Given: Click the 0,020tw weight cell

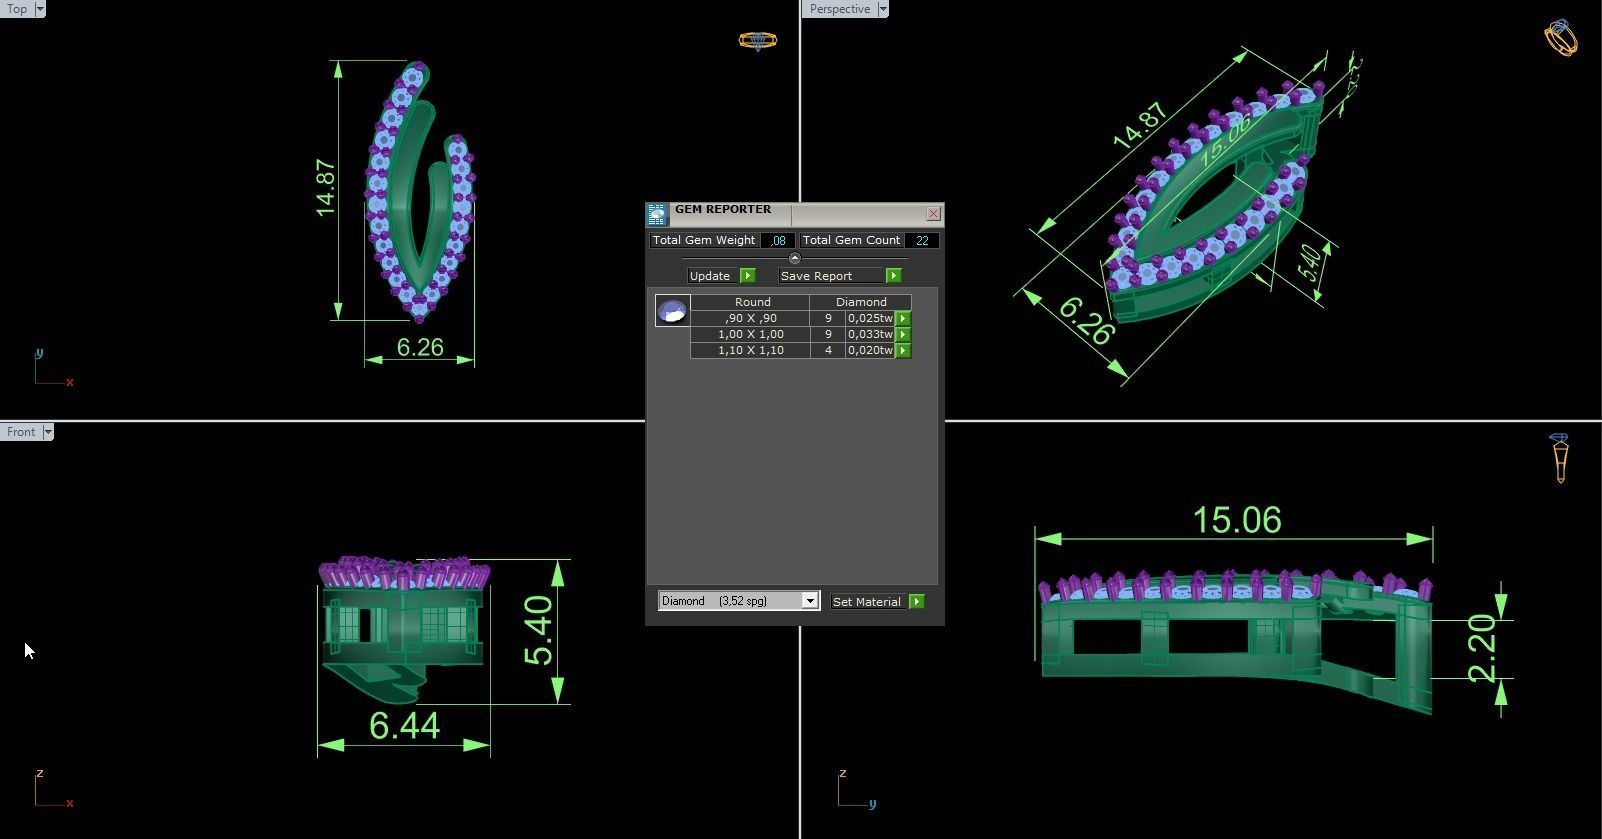Looking at the screenshot, I should point(870,350).
